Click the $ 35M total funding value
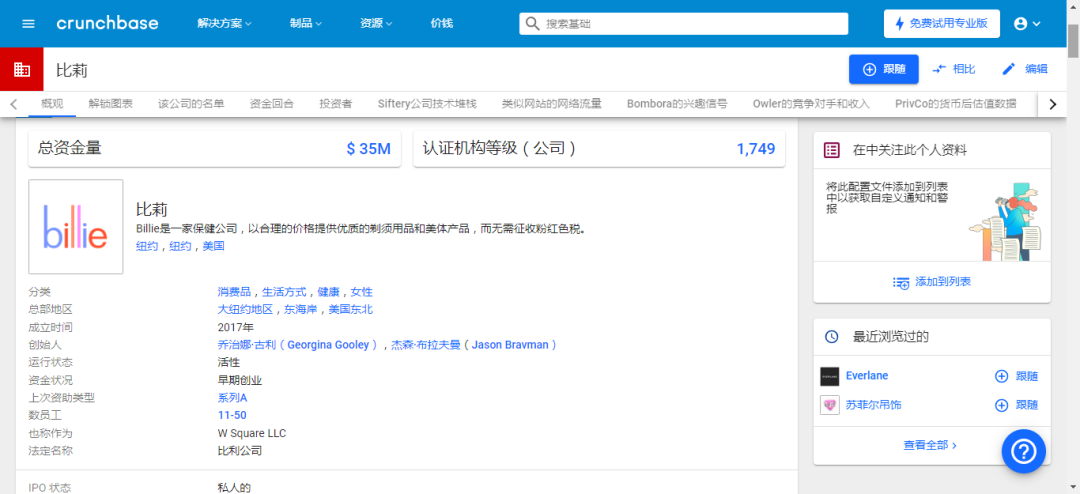The width and height of the screenshot is (1080, 494). tap(368, 149)
